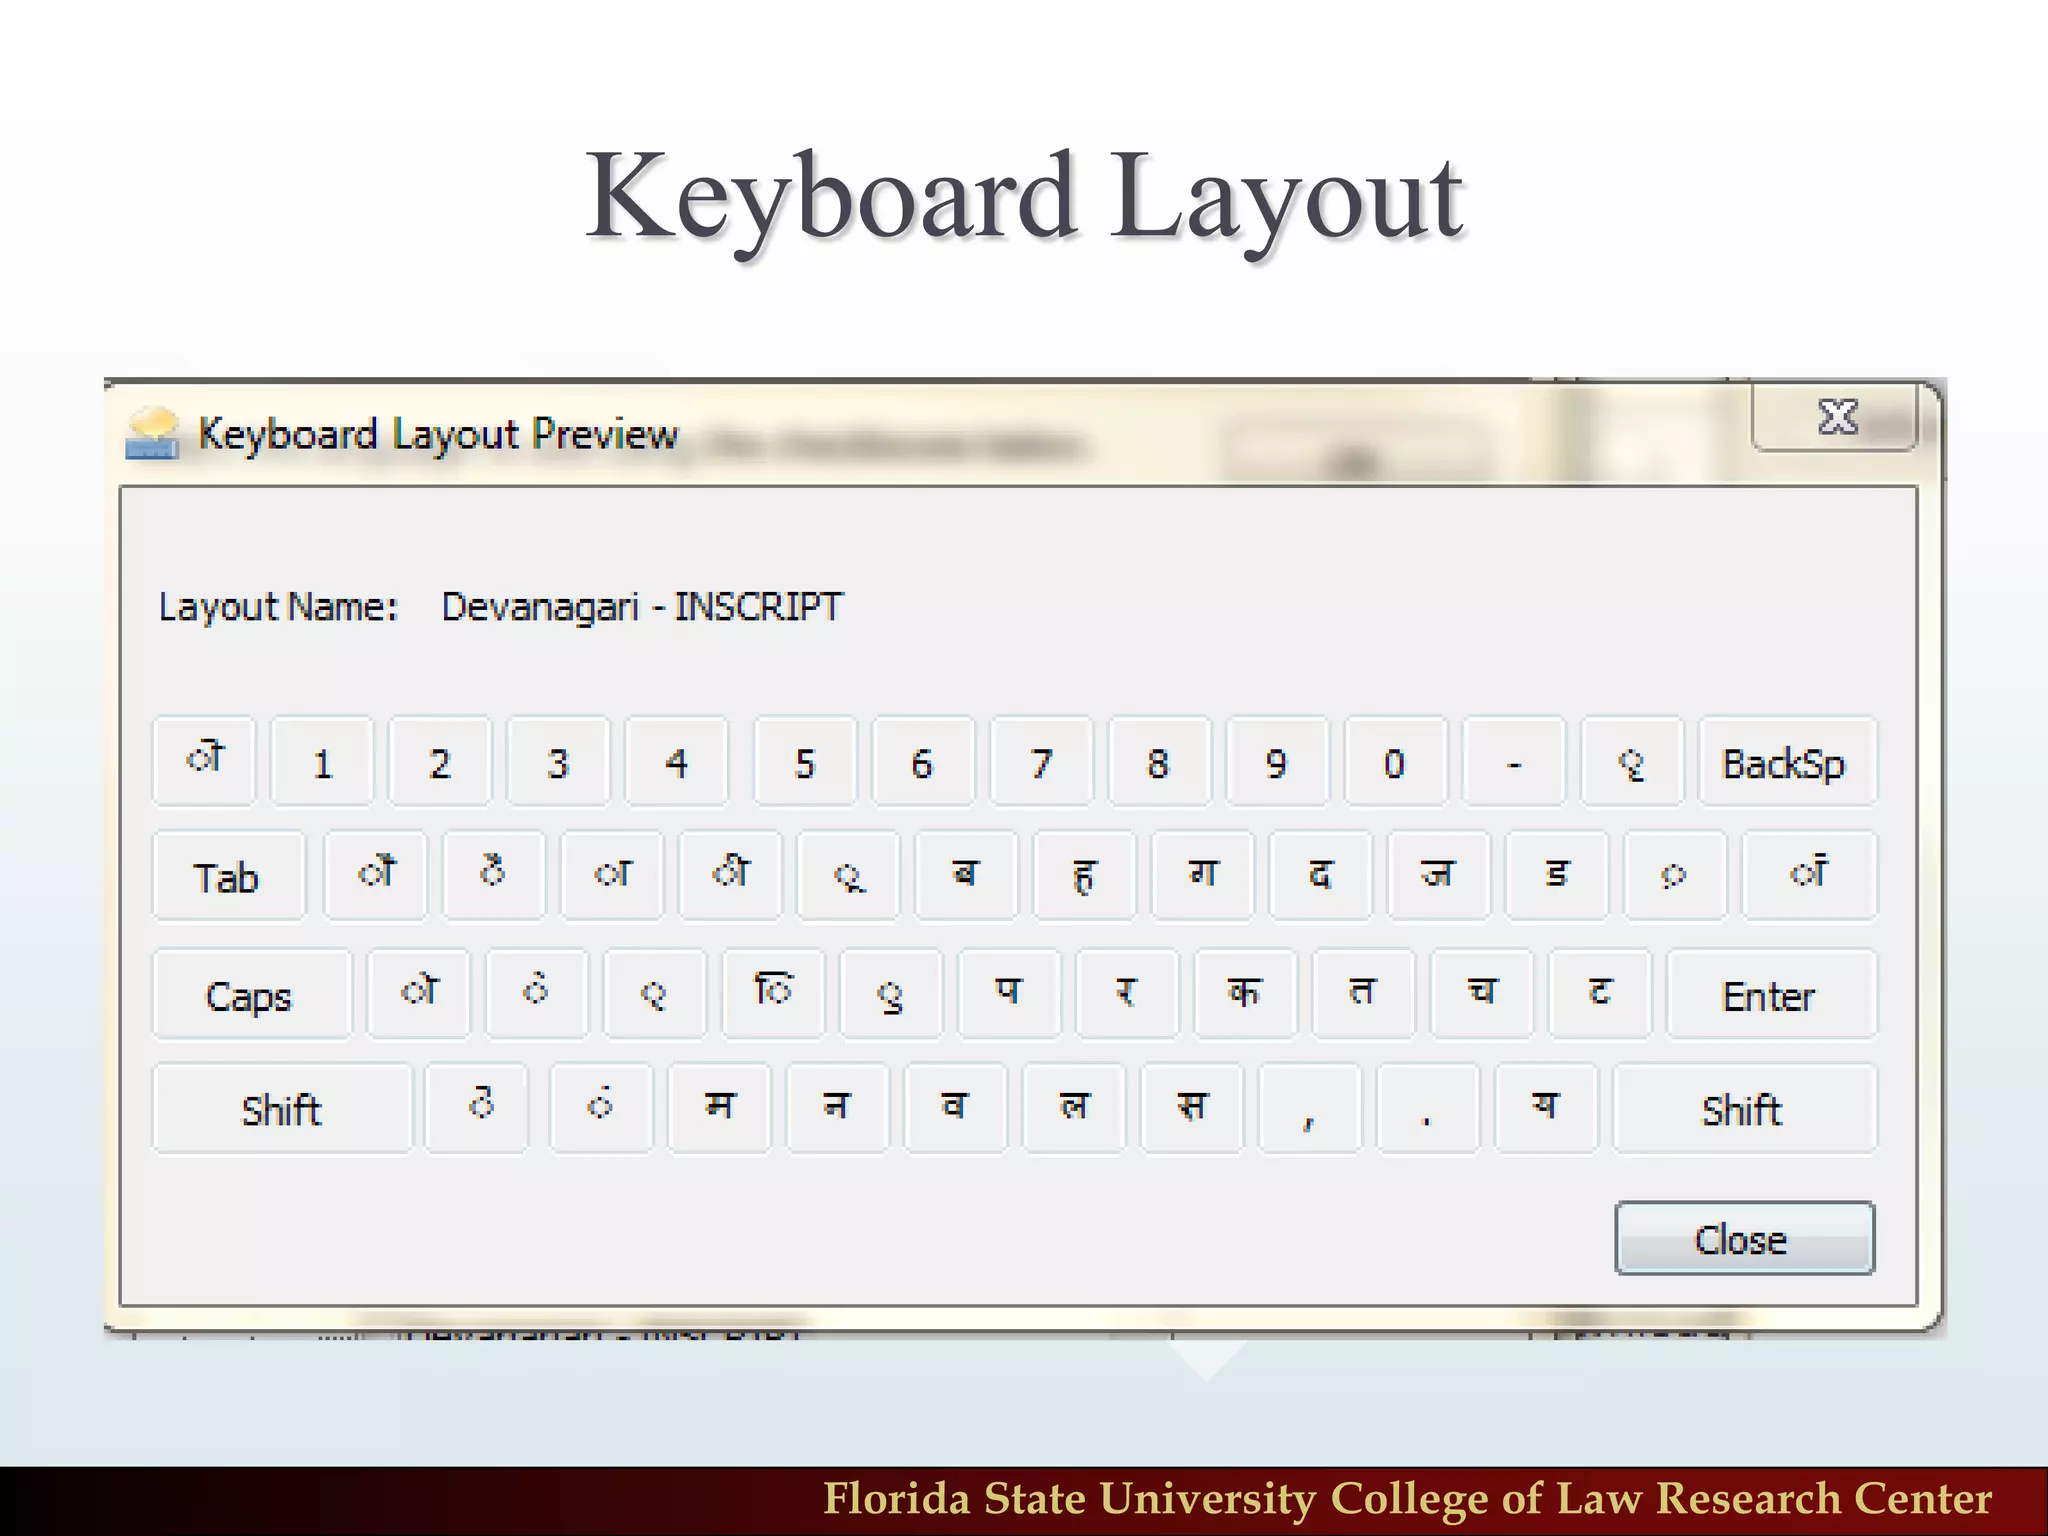Screen dimensions: 2048x1536
Task: Click the क key
Action: [x=1245, y=995]
